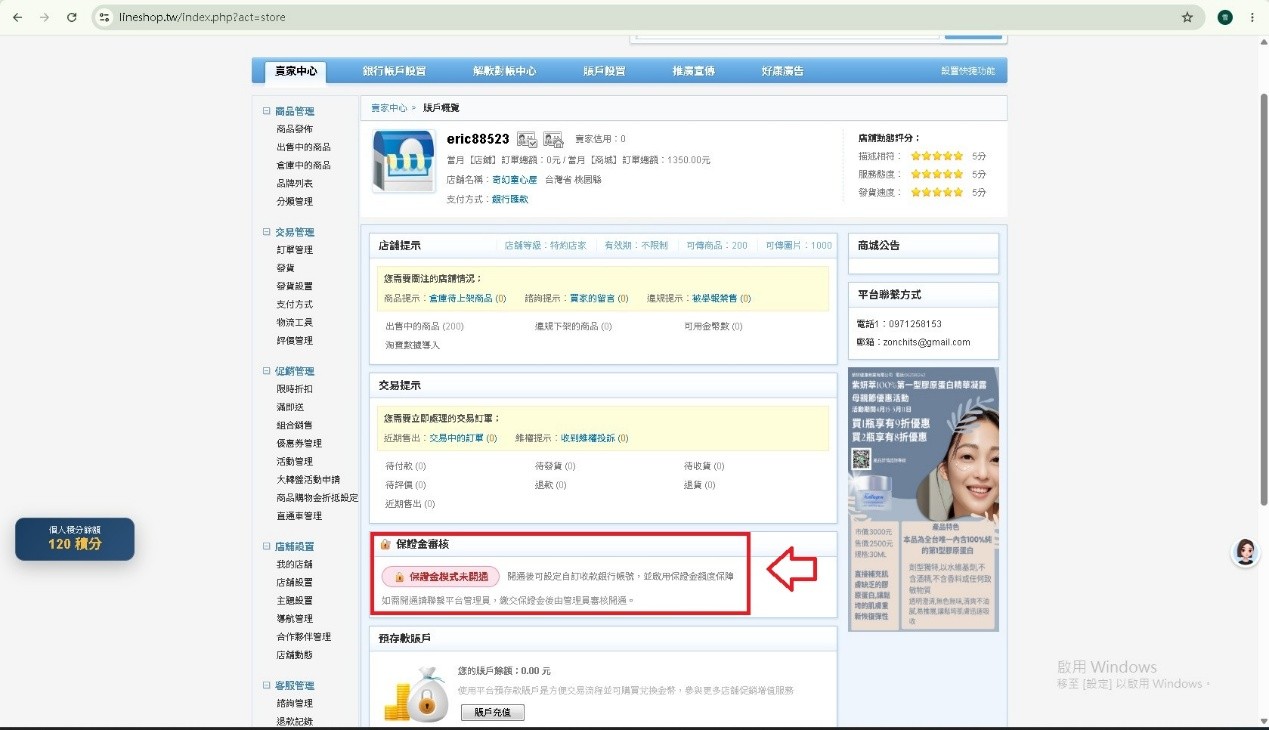
Task: Open the Chrome profile avatar
Action: tap(1225, 17)
